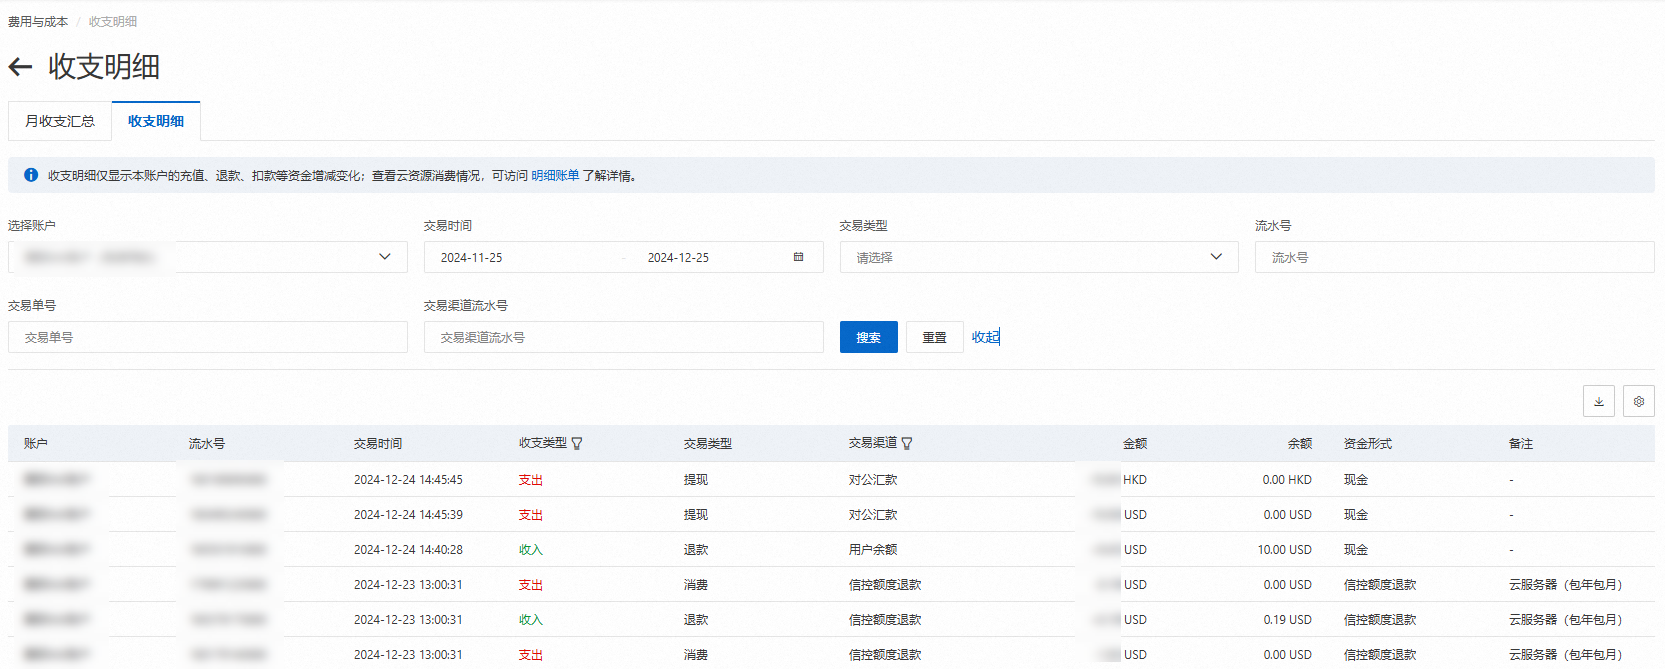Select time cell 2024-12-24 14:45:39
Screen dimensions: 1665x669
pyautogui.click(x=408, y=514)
